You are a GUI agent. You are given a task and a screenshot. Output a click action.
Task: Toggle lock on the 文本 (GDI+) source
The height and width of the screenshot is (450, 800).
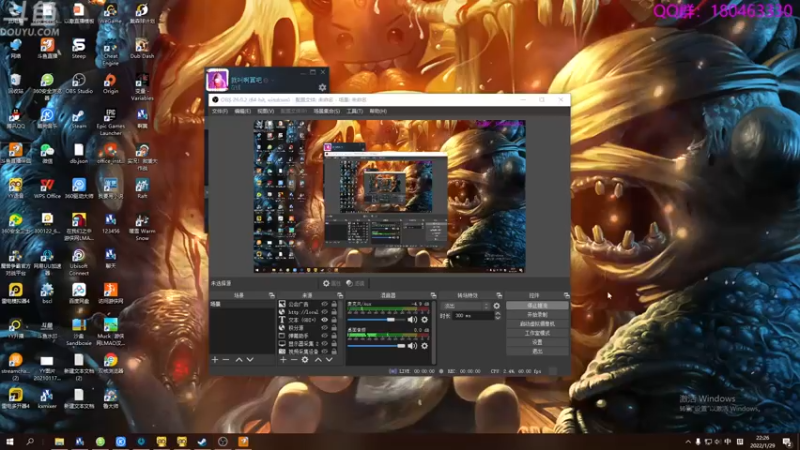(334, 320)
